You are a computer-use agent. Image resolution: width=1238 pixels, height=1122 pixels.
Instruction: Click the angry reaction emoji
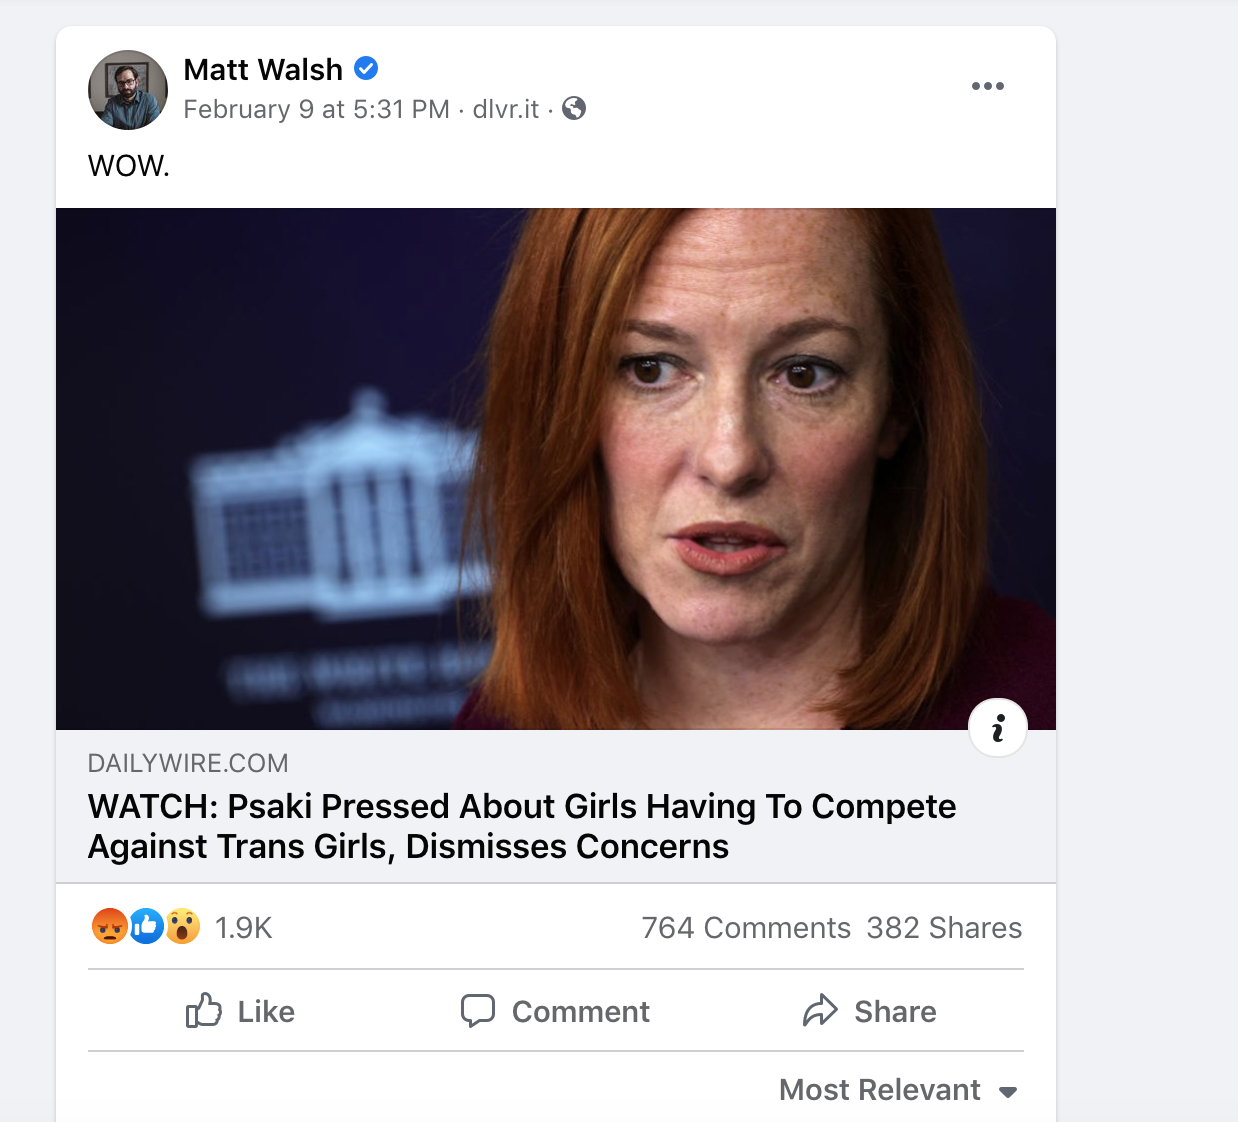(x=110, y=927)
